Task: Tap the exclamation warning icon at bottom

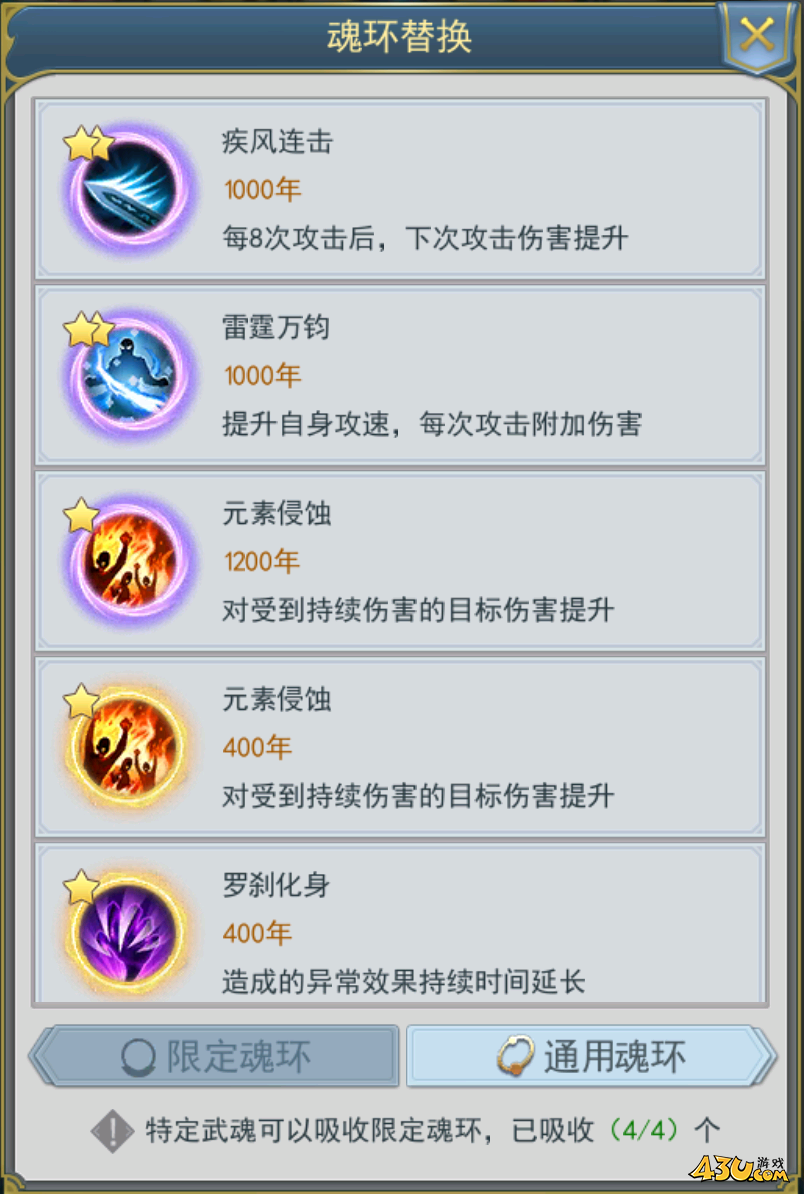Action: [113, 1132]
